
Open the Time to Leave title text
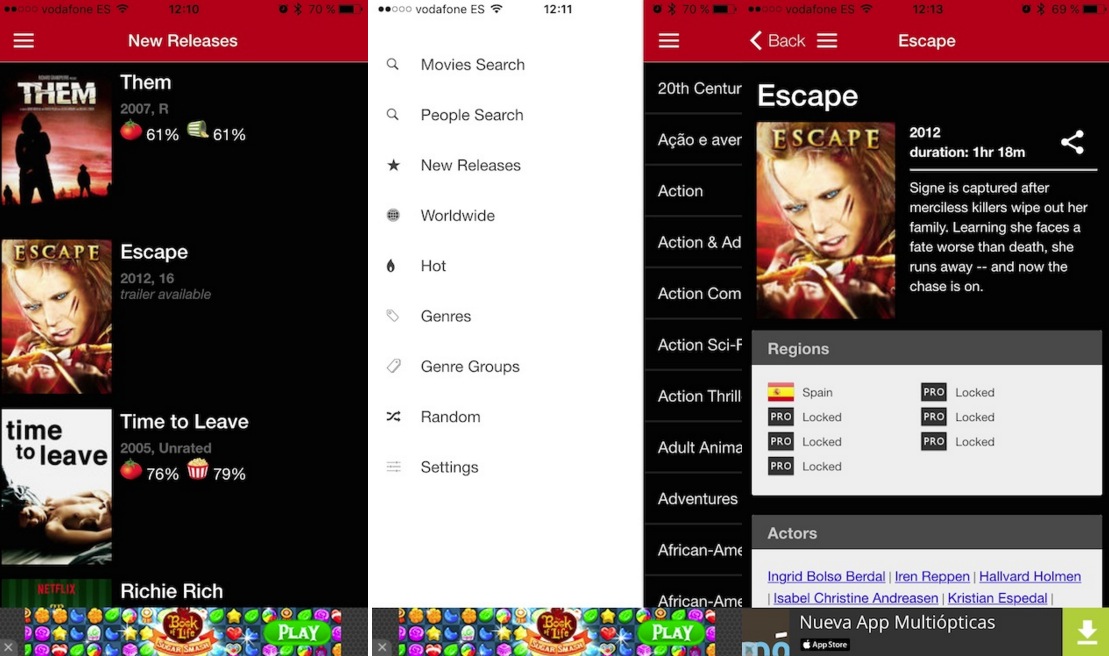(x=184, y=421)
